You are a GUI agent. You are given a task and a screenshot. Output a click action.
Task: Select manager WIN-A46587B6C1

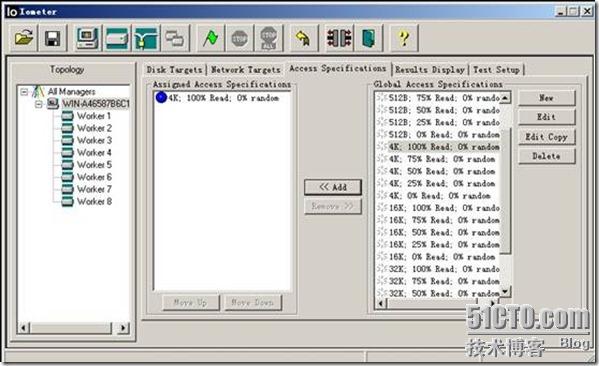click(x=96, y=104)
